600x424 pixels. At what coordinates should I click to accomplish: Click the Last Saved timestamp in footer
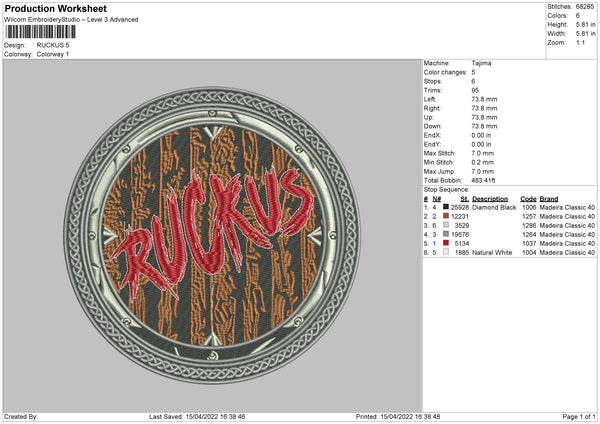pyautogui.click(x=197, y=416)
